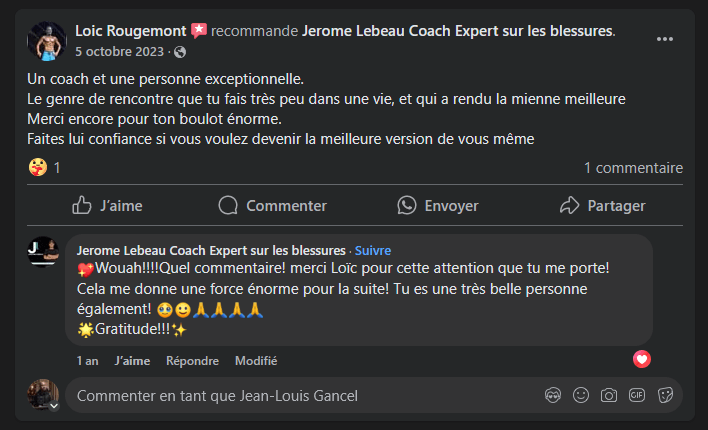The height and width of the screenshot is (430, 708).
Task: Click the heart reaction on Jerome's reply
Action: click(x=642, y=359)
